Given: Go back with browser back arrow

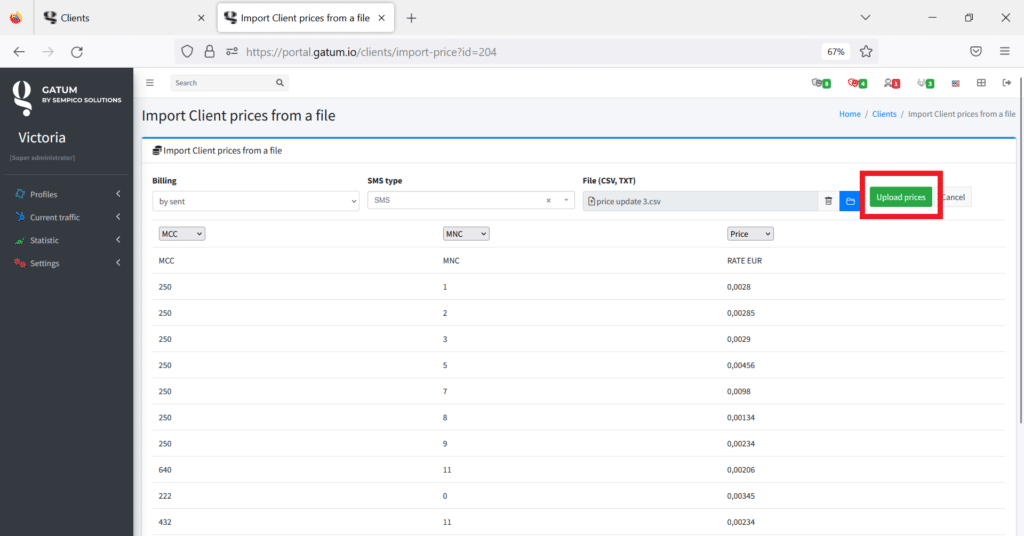Looking at the screenshot, I should tap(19, 52).
